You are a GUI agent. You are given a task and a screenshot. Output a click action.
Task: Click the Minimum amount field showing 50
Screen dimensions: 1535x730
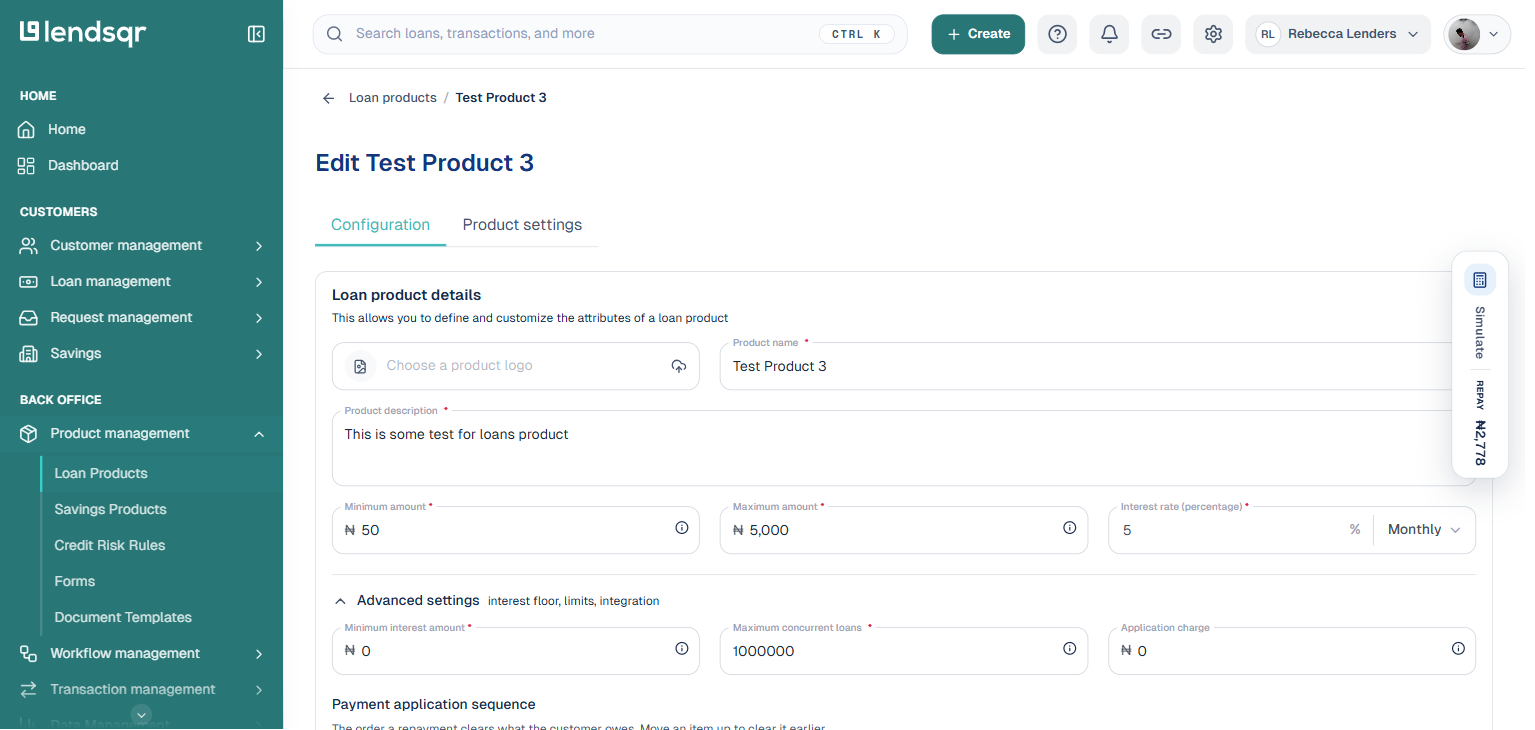(516, 530)
